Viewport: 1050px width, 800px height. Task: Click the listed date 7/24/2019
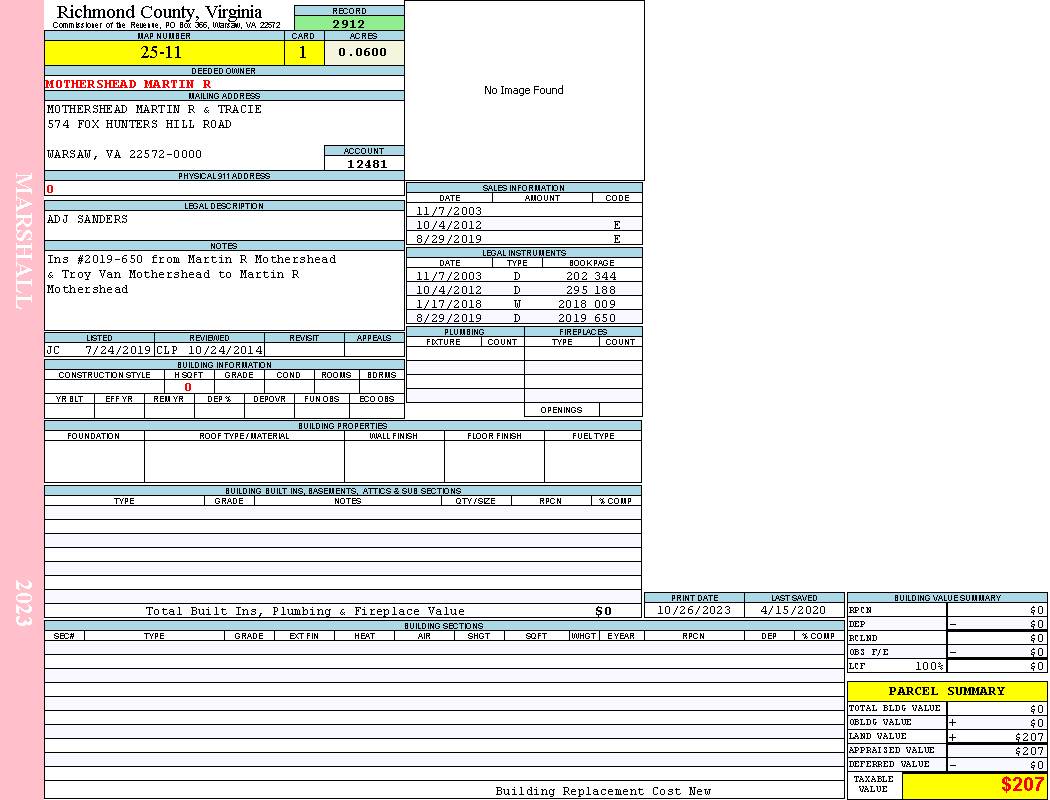click(118, 351)
